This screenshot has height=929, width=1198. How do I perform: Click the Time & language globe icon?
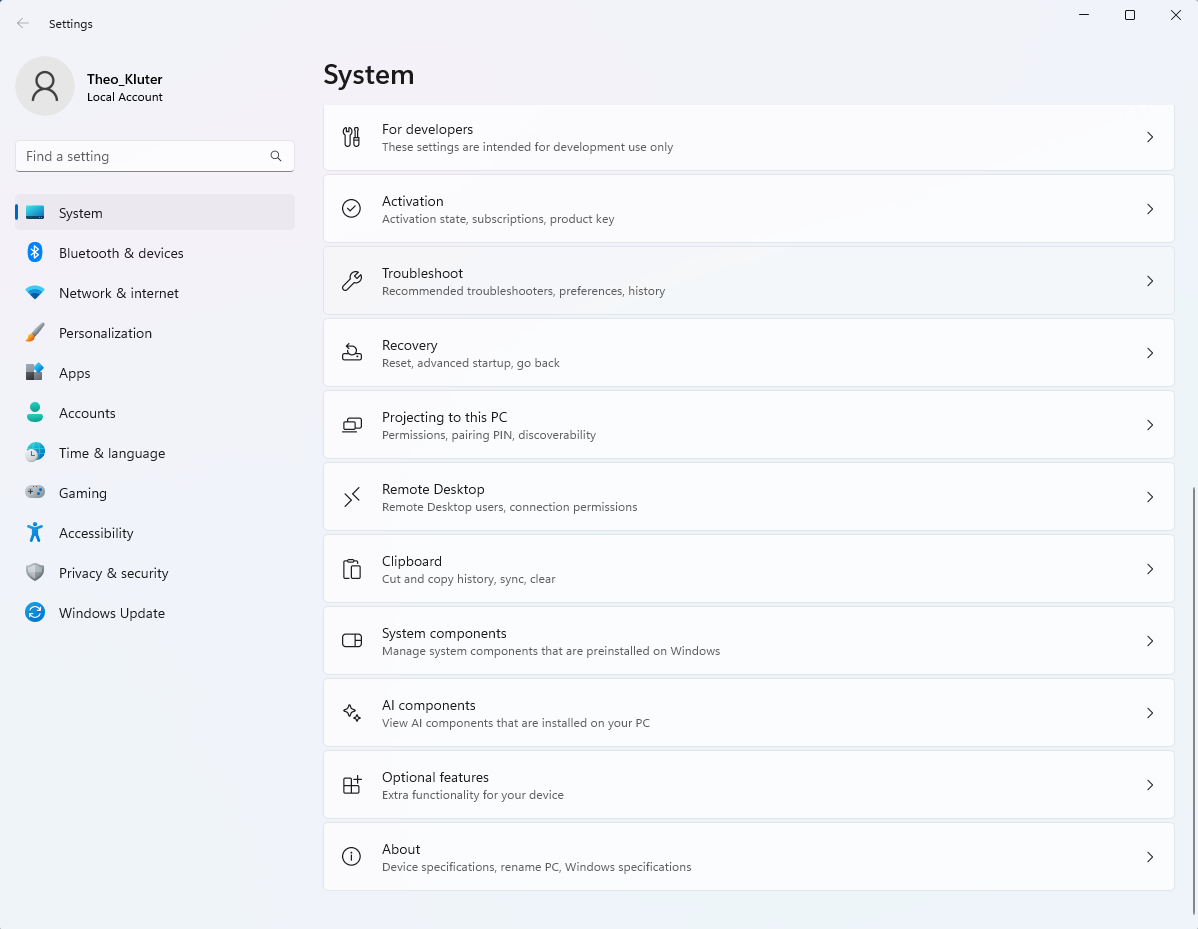(x=35, y=452)
